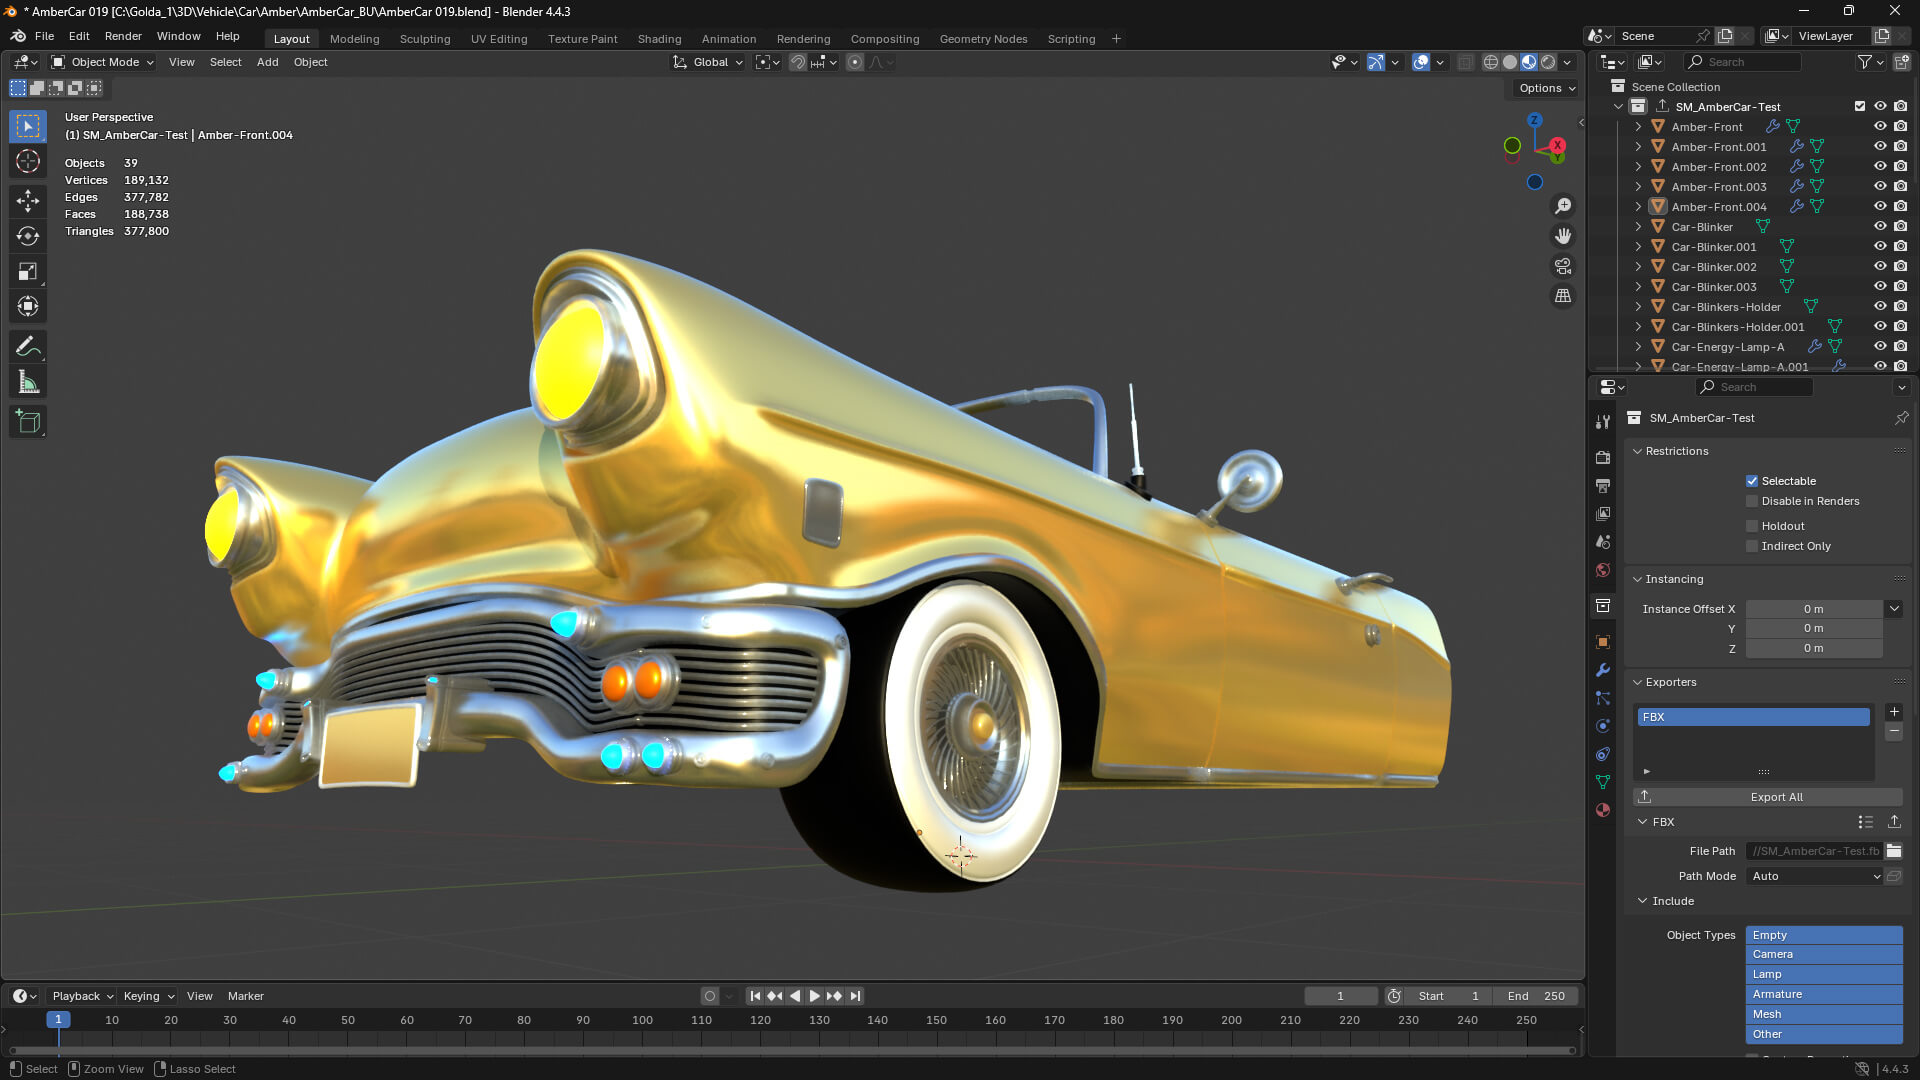Activate the Rotate tool
The width and height of the screenshot is (1920, 1080).
pyautogui.click(x=27, y=236)
